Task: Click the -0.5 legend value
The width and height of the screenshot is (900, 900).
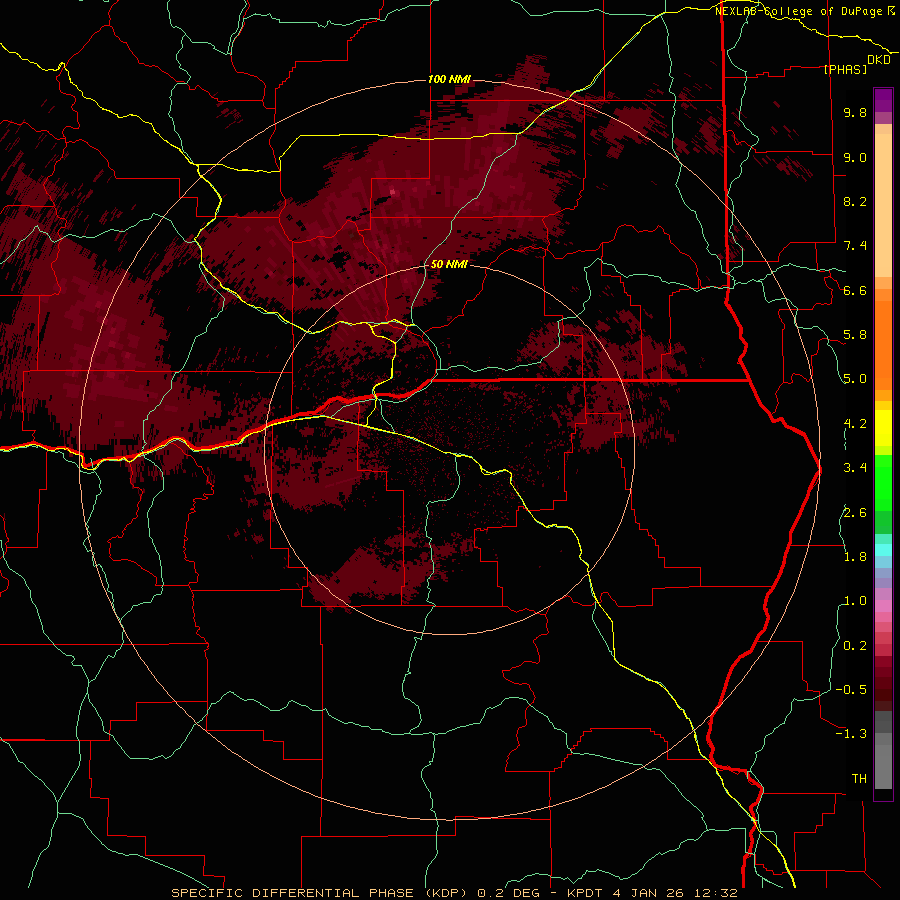Action: (x=851, y=690)
